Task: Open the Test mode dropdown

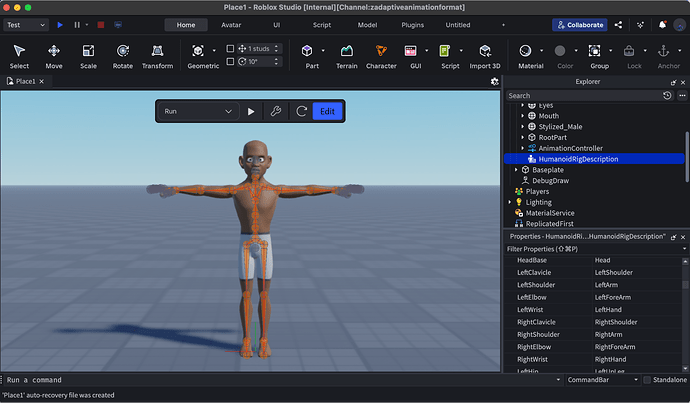Action: 26,25
